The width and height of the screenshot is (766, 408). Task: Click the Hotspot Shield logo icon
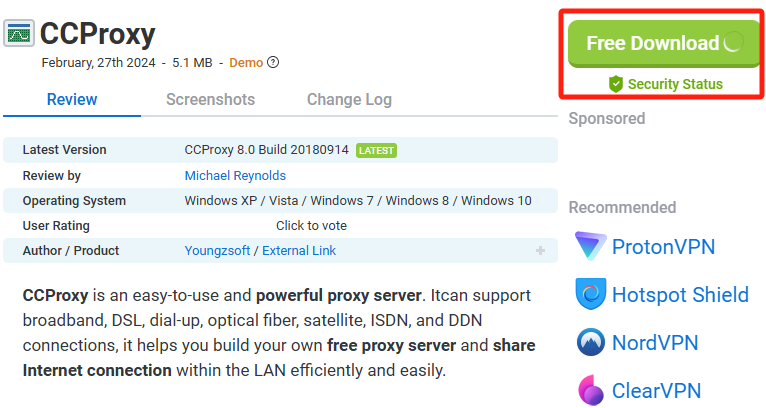coord(591,294)
